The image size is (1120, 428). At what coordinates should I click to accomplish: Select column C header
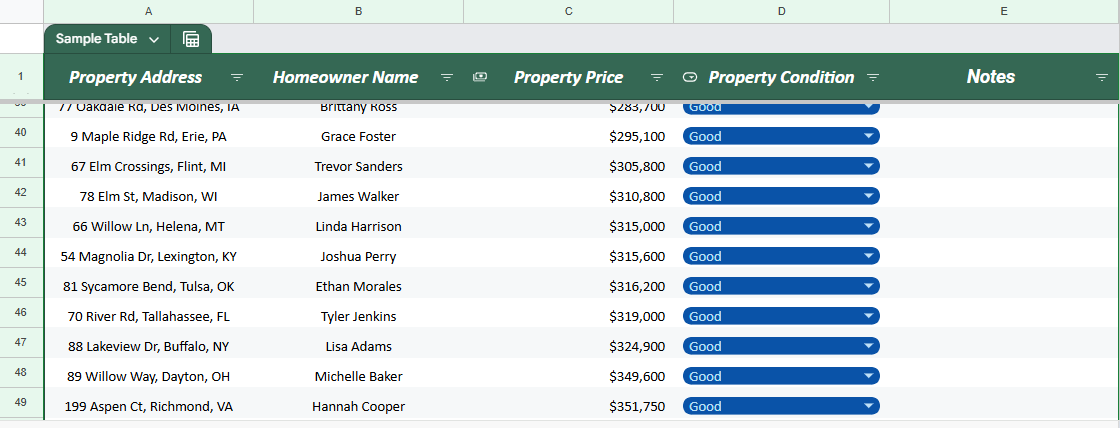(569, 11)
